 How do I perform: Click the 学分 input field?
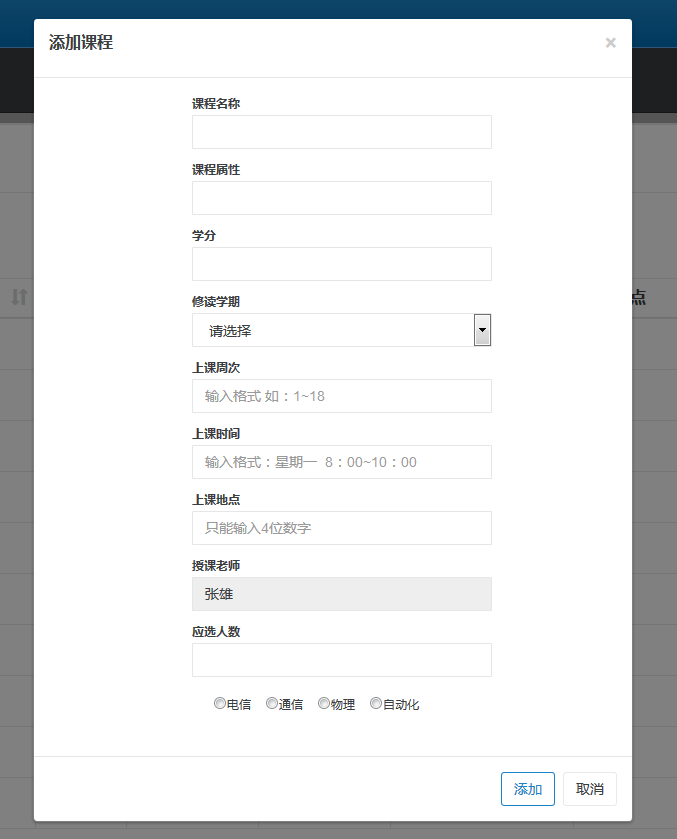point(341,264)
